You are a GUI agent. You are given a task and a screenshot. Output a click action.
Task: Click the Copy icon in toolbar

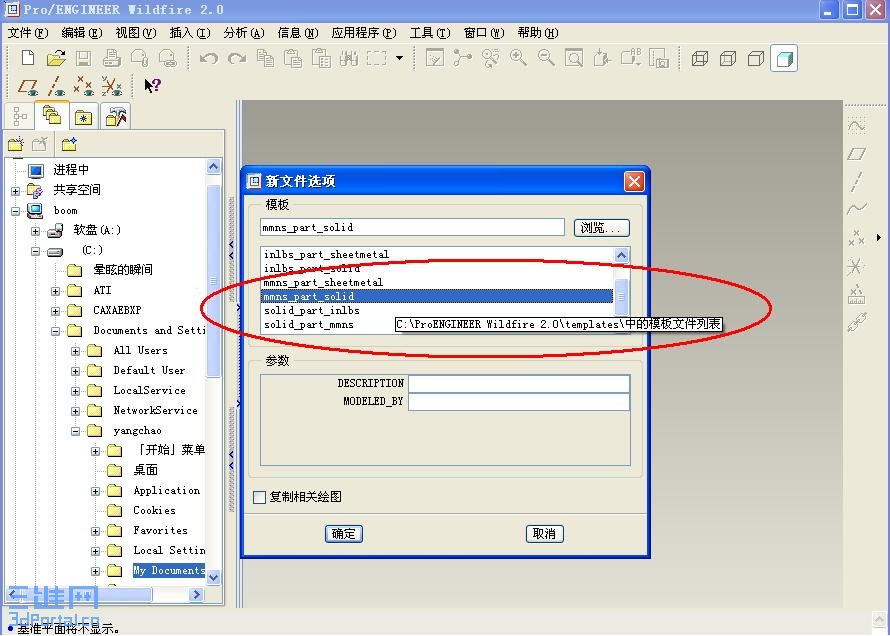pyautogui.click(x=265, y=58)
